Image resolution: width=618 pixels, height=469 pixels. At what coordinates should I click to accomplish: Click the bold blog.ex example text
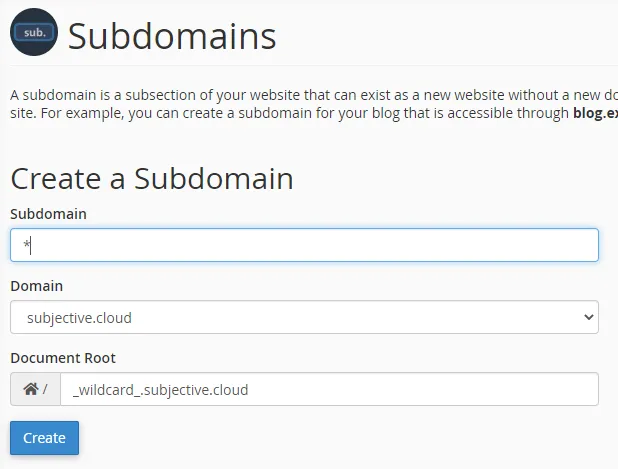[595, 112]
